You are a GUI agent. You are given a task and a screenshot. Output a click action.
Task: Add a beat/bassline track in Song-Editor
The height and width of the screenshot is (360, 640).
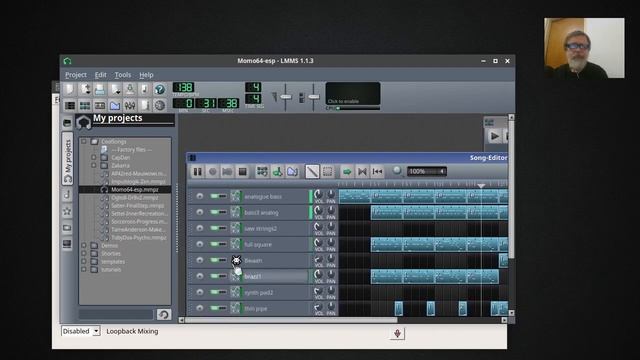pos(262,171)
